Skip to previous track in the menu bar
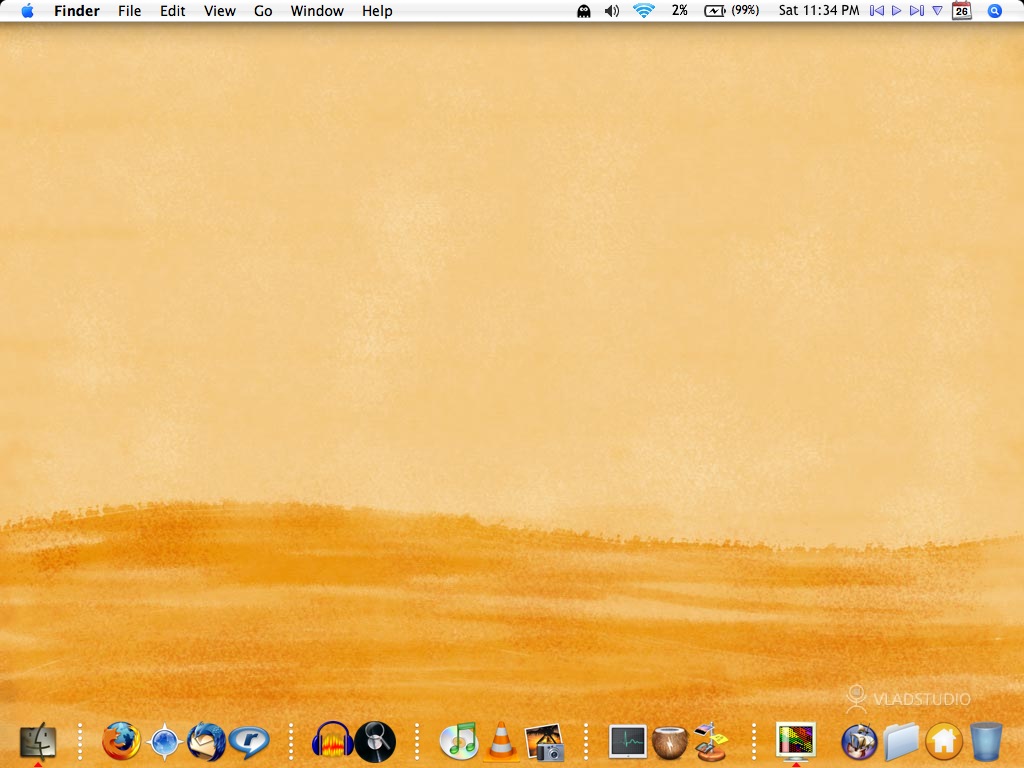 877,10
